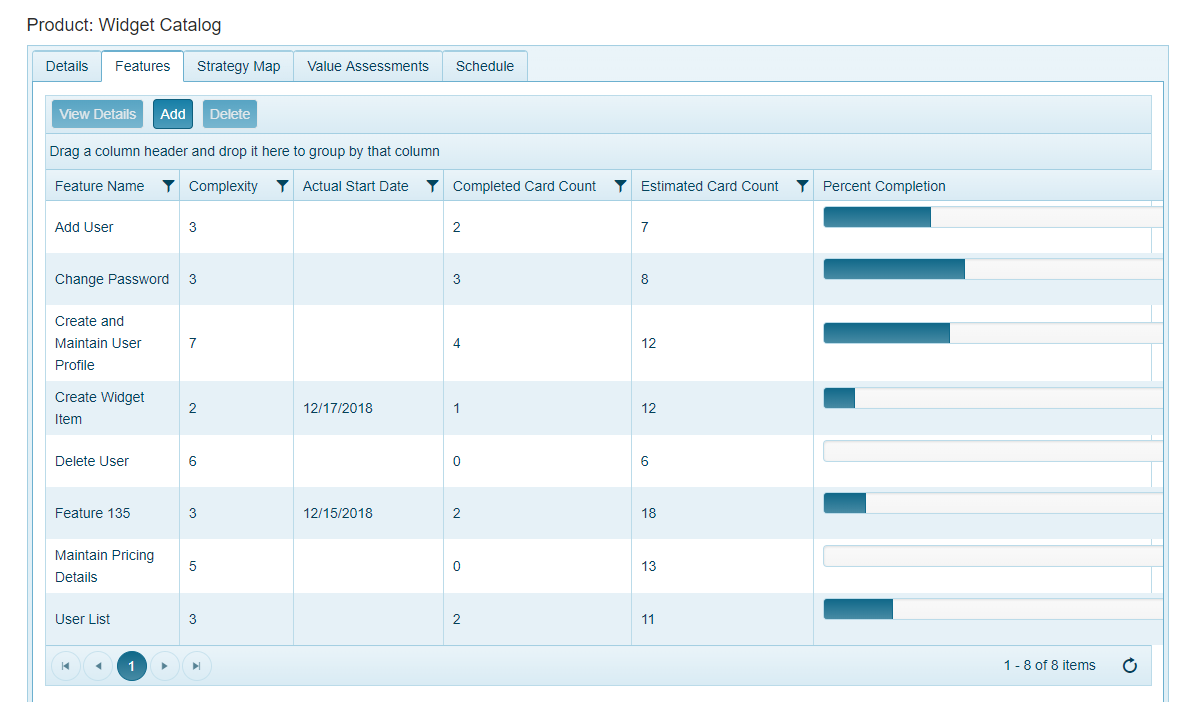Select the Value Assessments tab
The image size is (1200, 702).
click(x=368, y=66)
